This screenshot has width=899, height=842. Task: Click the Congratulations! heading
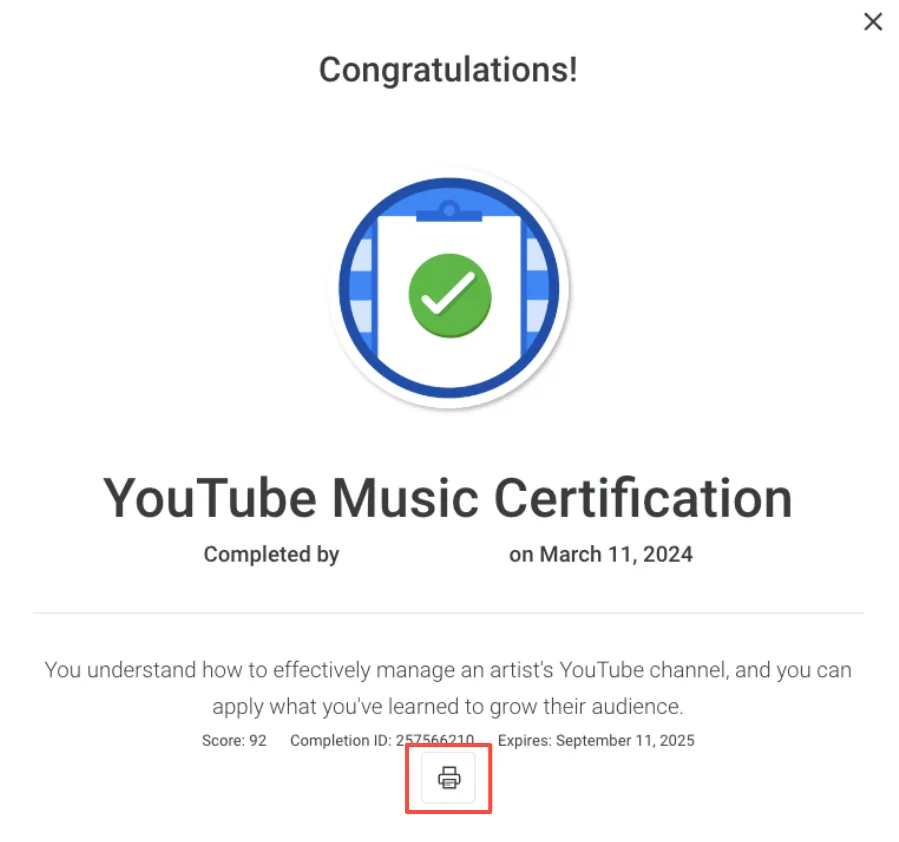point(448,70)
